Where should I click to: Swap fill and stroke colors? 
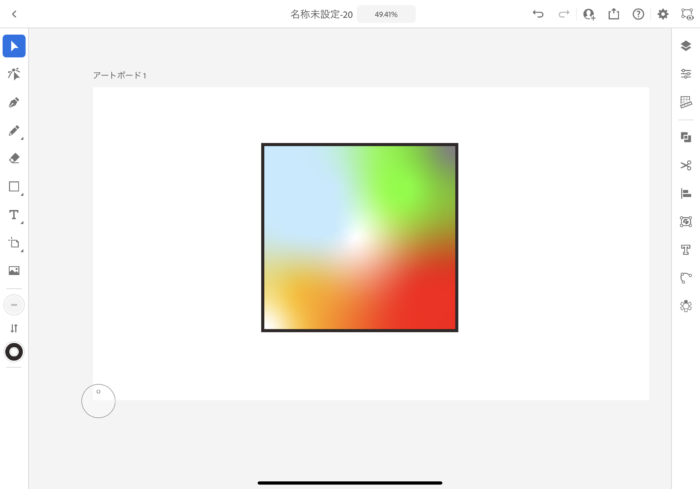click(14, 329)
